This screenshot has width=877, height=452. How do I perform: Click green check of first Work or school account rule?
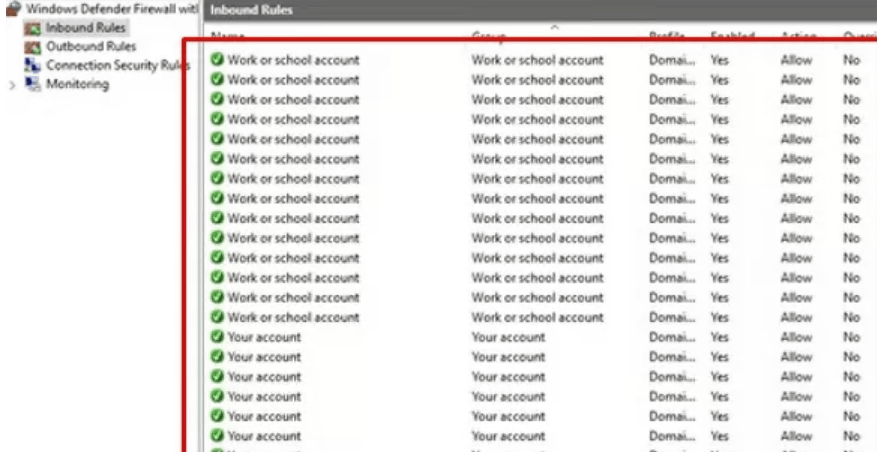pos(218,59)
